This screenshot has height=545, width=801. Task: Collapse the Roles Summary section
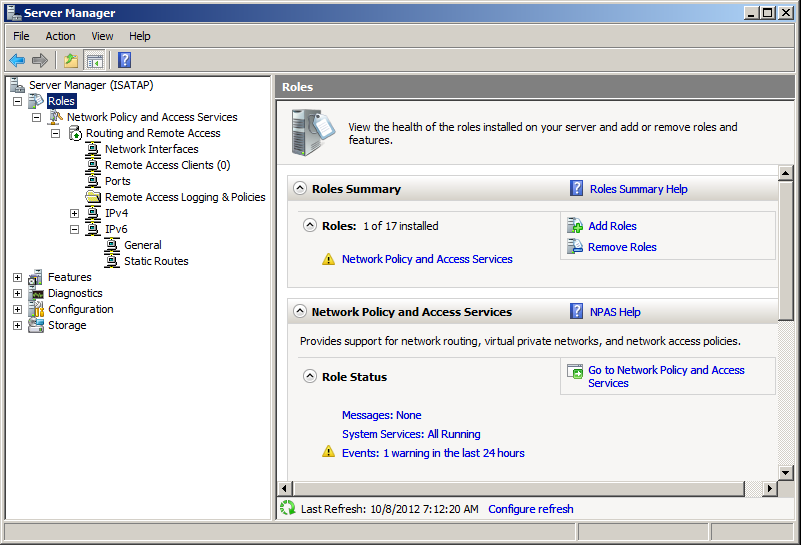300,188
